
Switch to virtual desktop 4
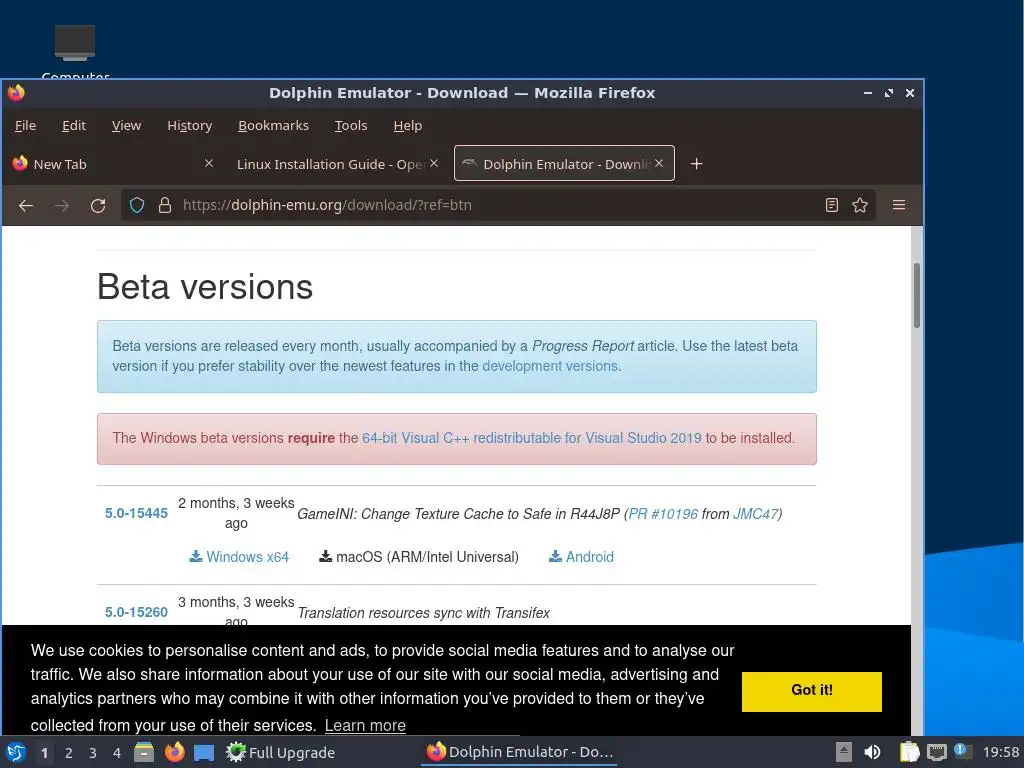117,753
